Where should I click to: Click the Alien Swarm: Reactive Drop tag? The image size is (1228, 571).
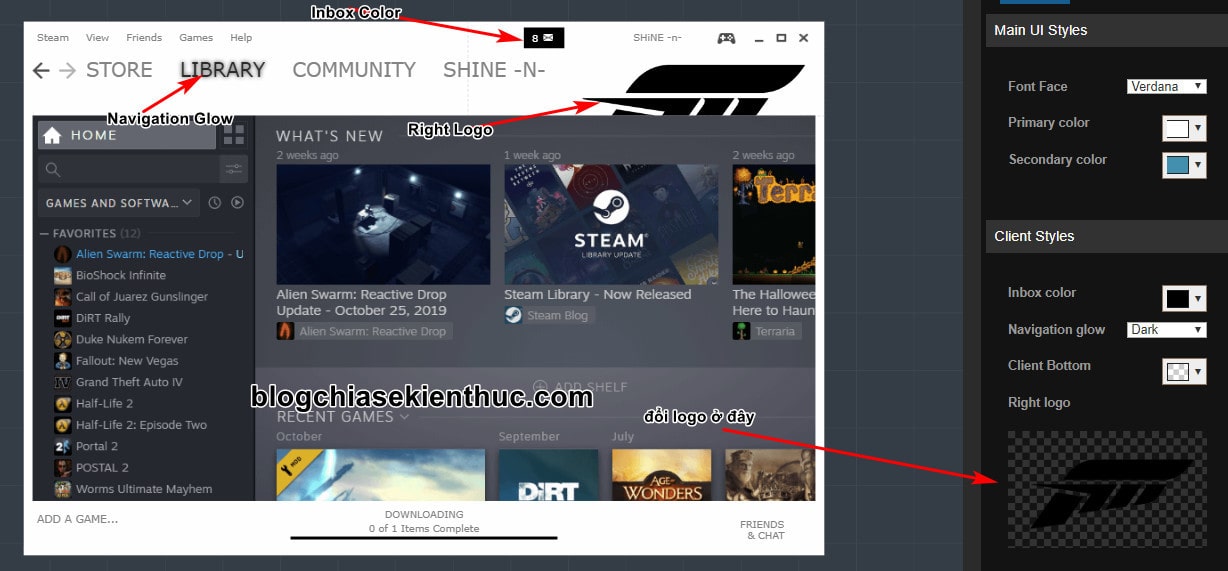click(x=364, y=331)
